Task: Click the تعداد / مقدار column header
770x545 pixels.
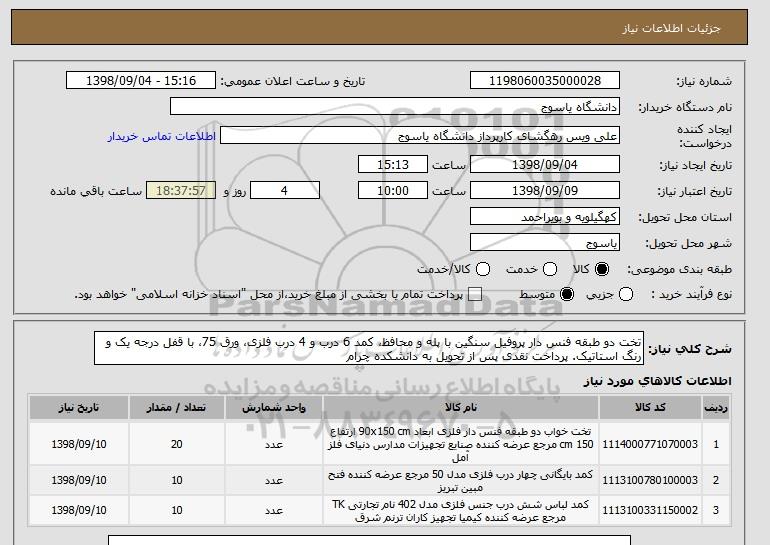Action: 177,408
